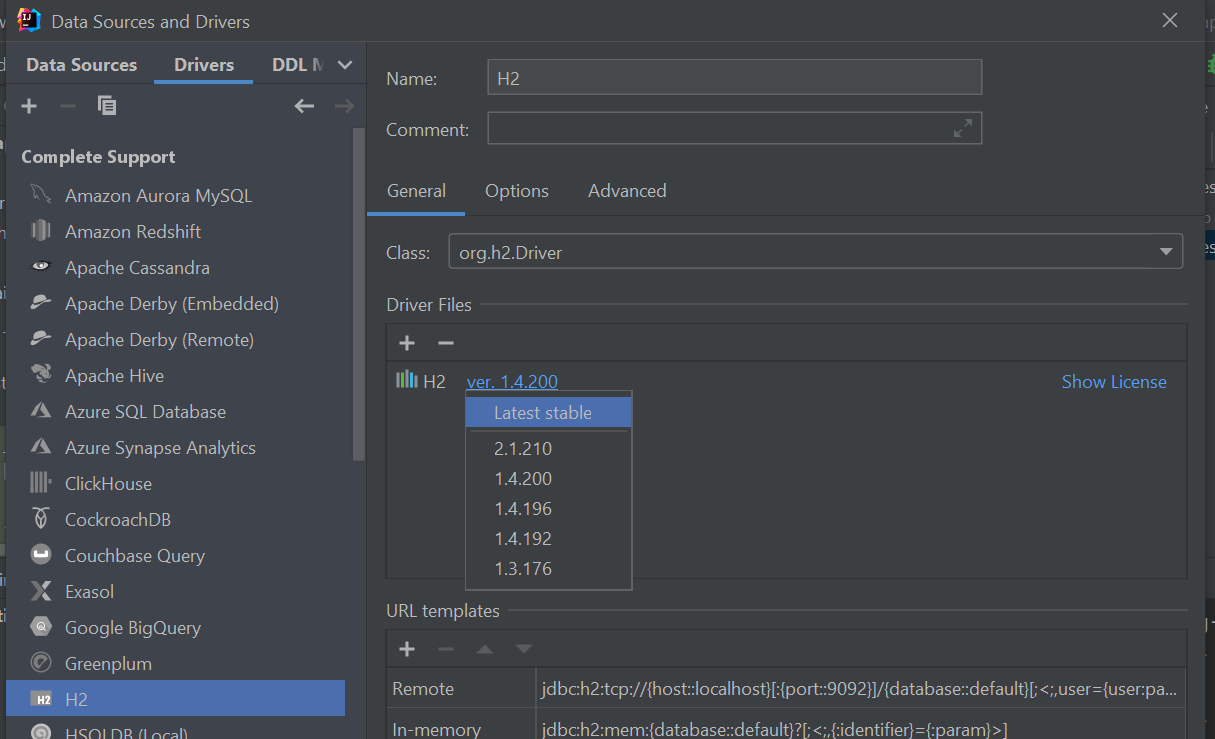The image size is (1215, 739).
Task: Choose Latest stable version
Action: click(x=549, y=412)
